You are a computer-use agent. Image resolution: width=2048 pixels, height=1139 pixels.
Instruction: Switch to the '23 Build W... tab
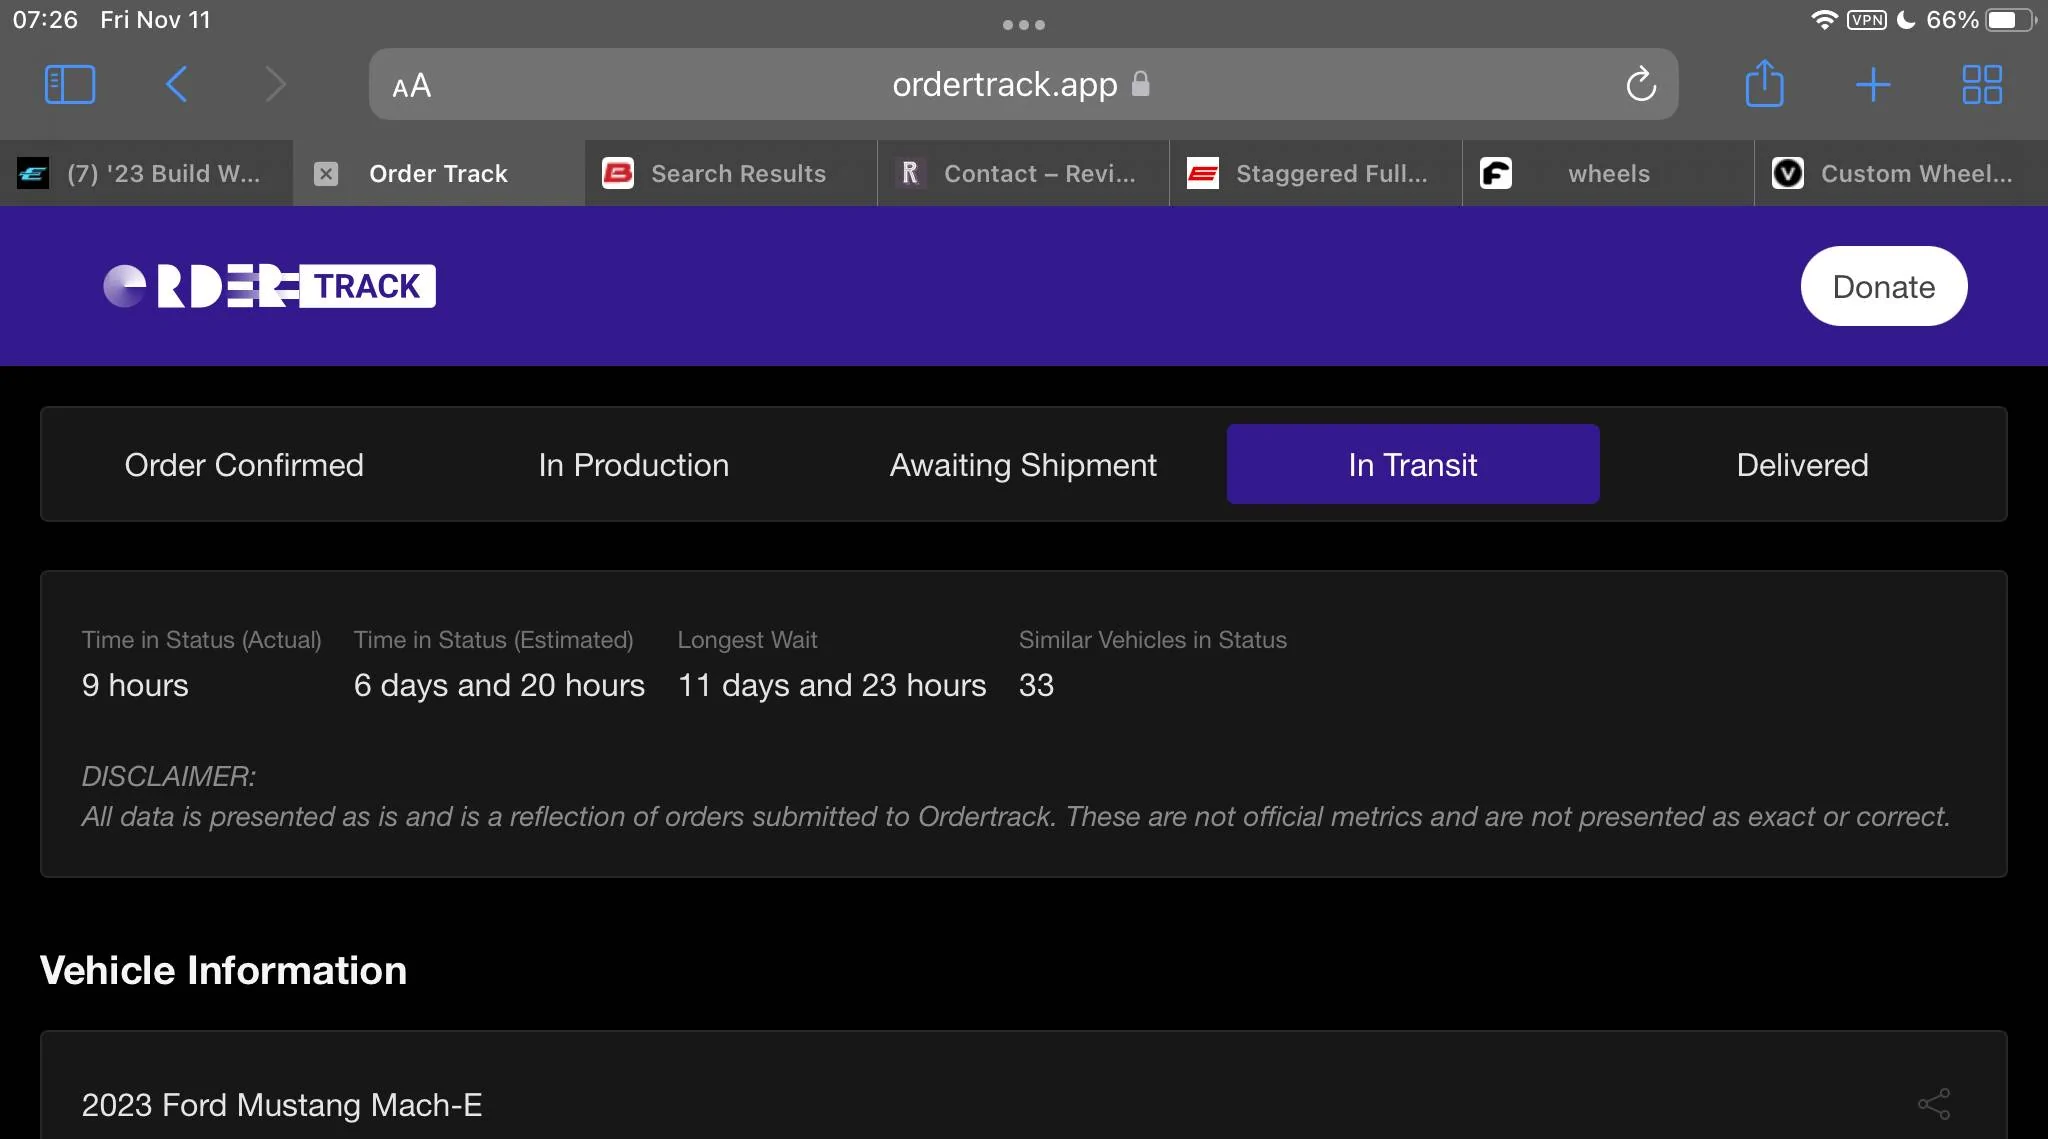[x=146, y=174]
